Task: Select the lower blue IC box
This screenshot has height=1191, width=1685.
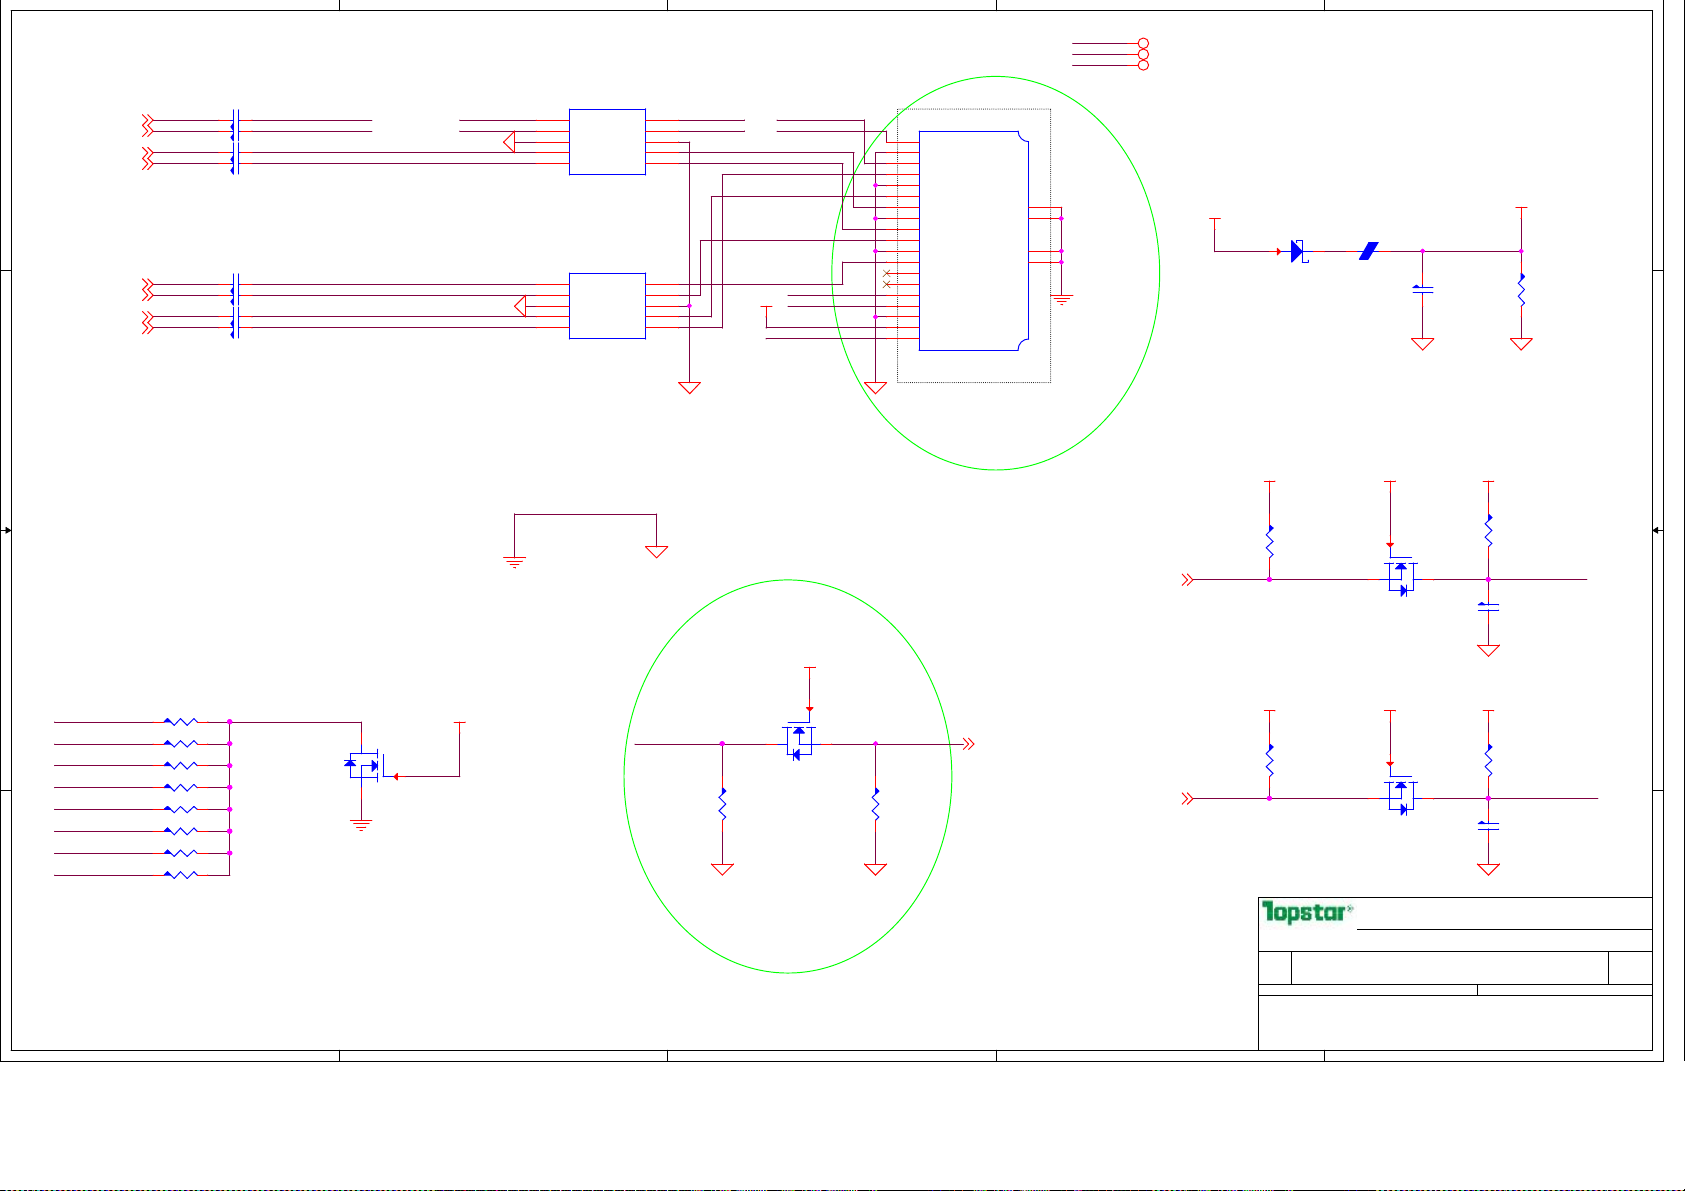Action: click(x=607, y=306)
